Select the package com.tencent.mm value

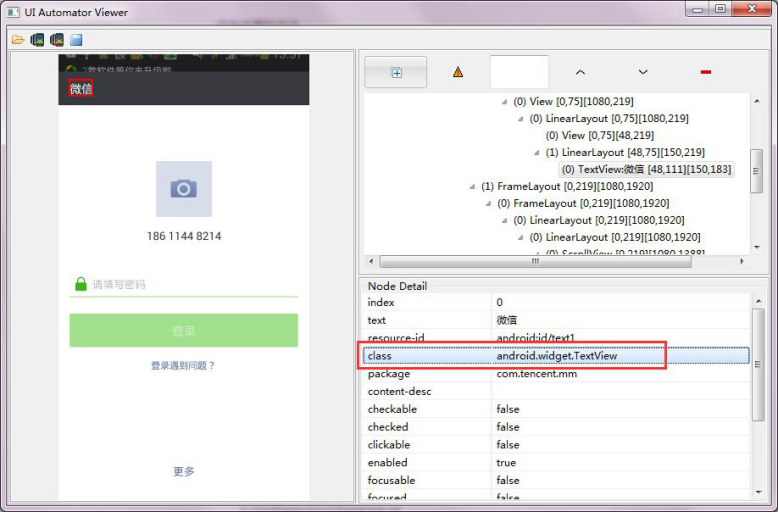536,374
